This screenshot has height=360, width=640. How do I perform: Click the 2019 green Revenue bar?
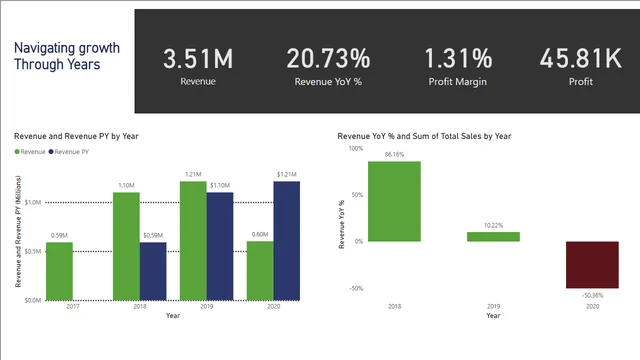click(193, 241)
